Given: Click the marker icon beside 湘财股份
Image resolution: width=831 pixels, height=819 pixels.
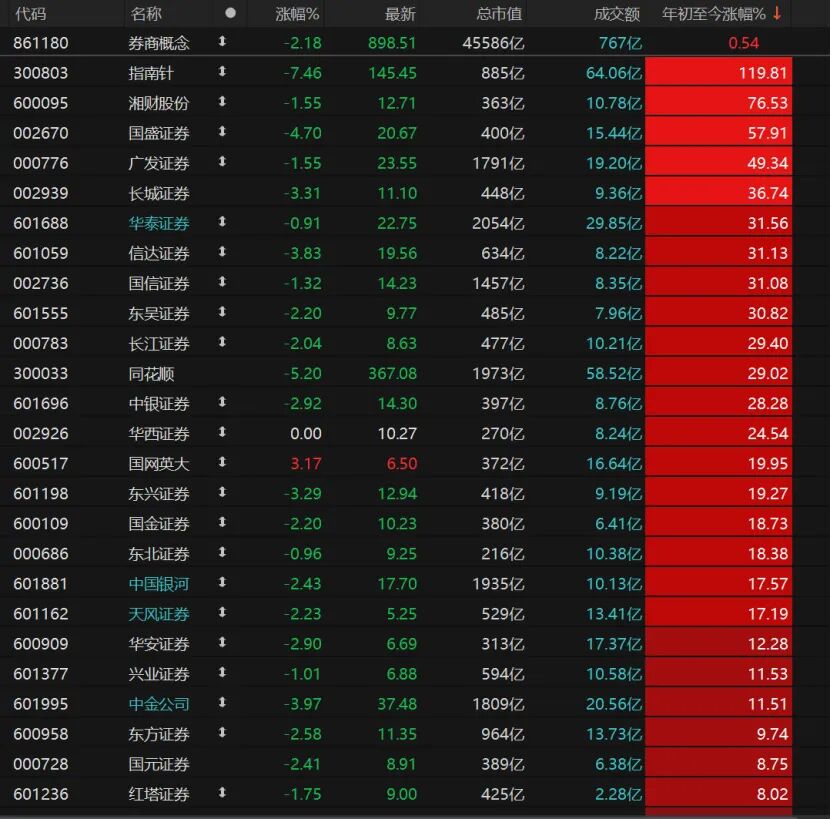Looking at the screenshot, I should point(222,102).
